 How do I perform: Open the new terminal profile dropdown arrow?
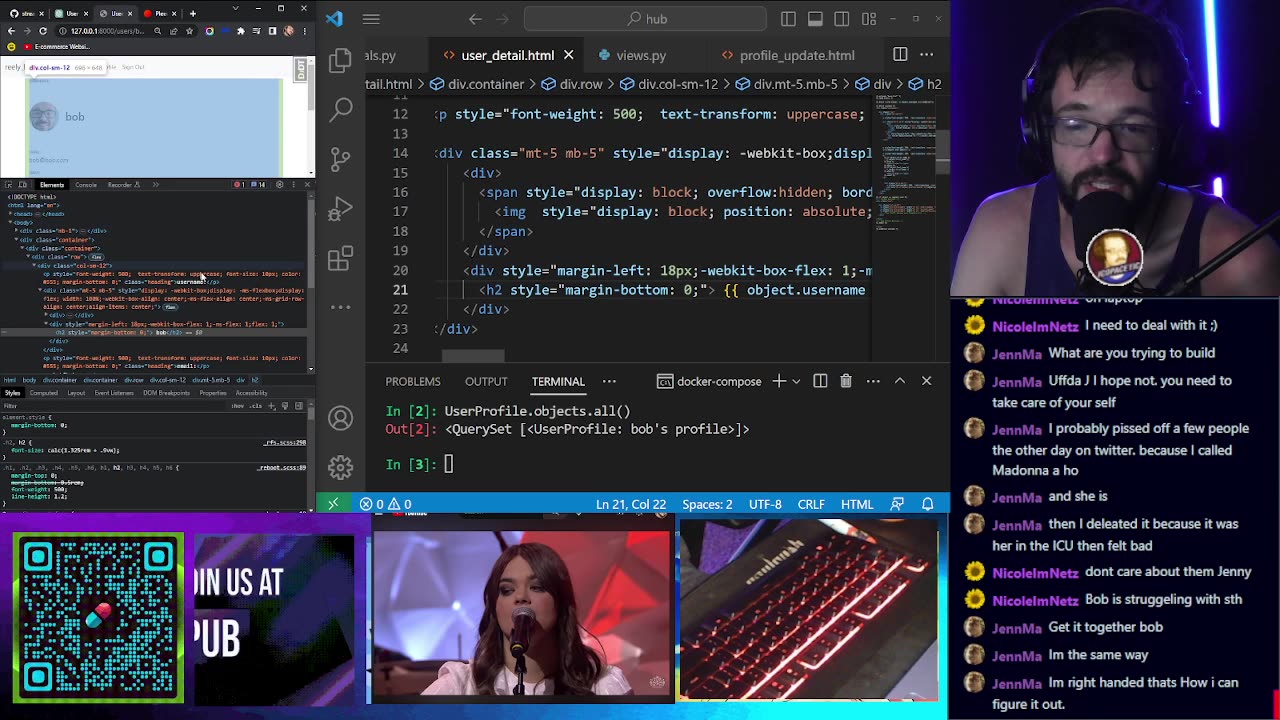pos(796,381)
